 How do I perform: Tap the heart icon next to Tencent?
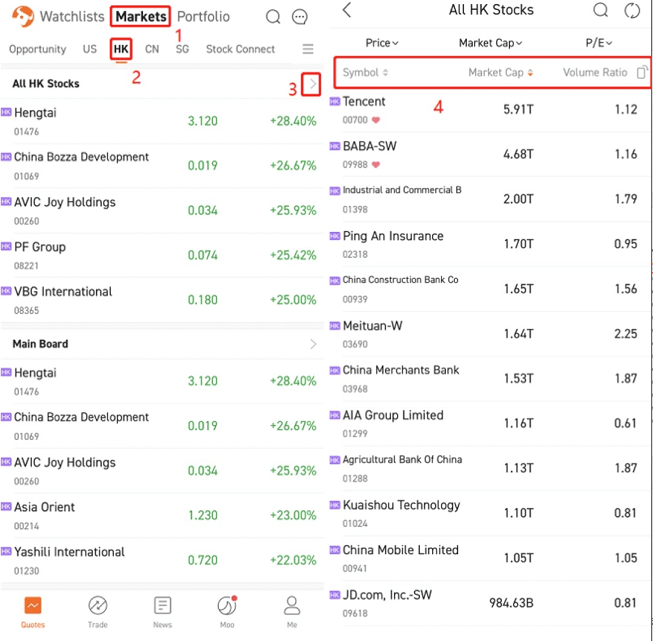point(376,120)
